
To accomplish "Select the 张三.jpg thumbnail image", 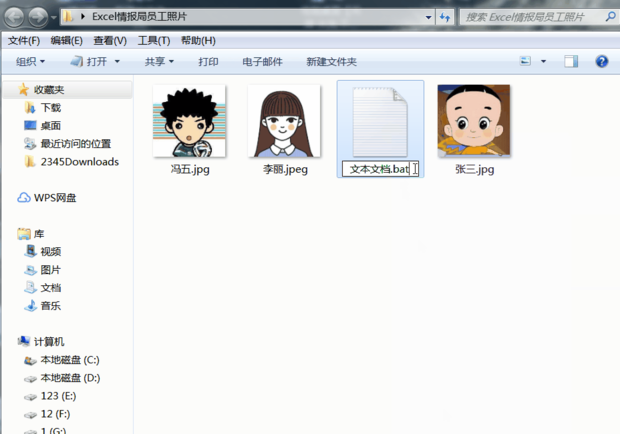I will (474, 121).
